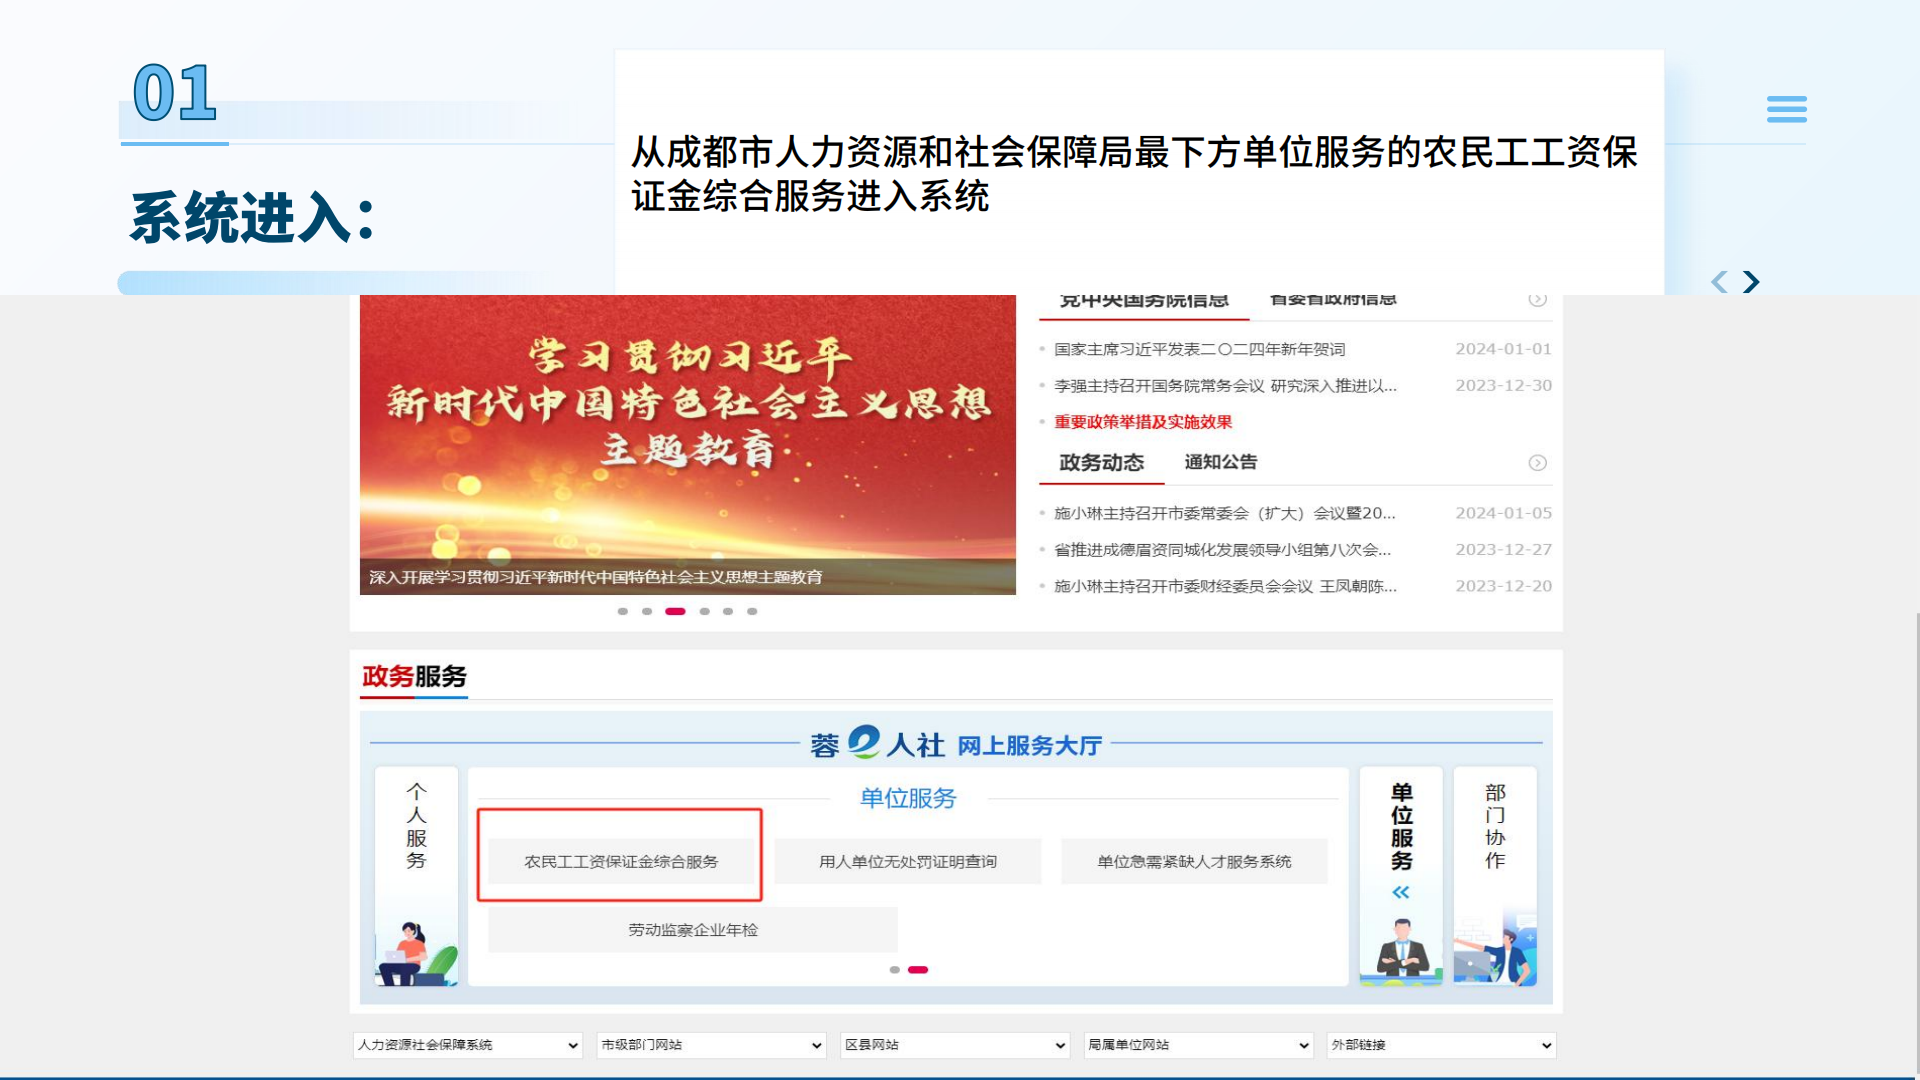Open 用人单位无处罚证明查询 service

907,861
